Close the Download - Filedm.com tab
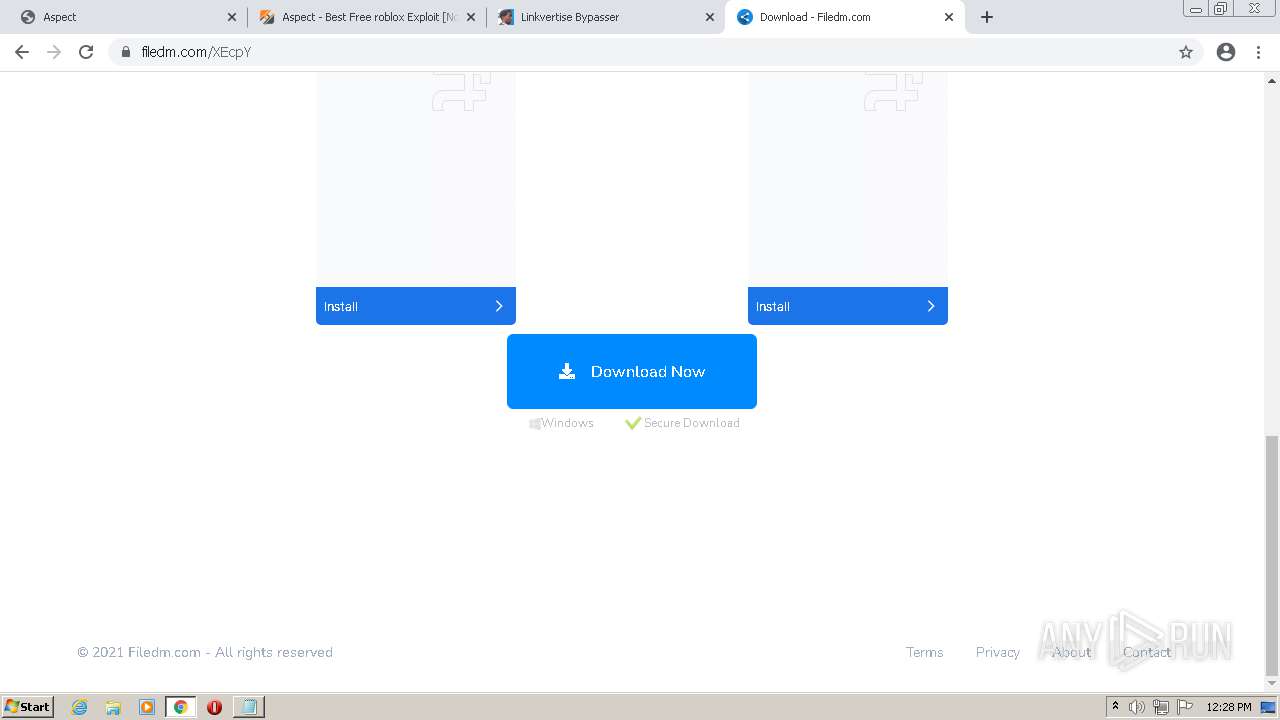Image resolution: width=1280 pixels, height=720 pixels. point(949,17)
